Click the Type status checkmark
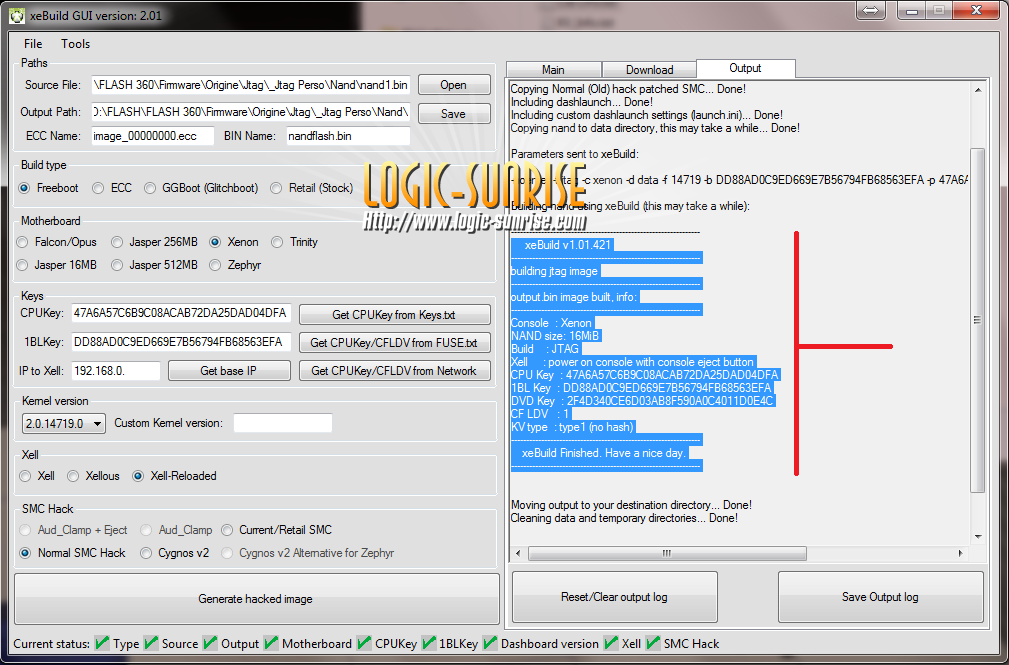1009x665 pixels. 102,642
